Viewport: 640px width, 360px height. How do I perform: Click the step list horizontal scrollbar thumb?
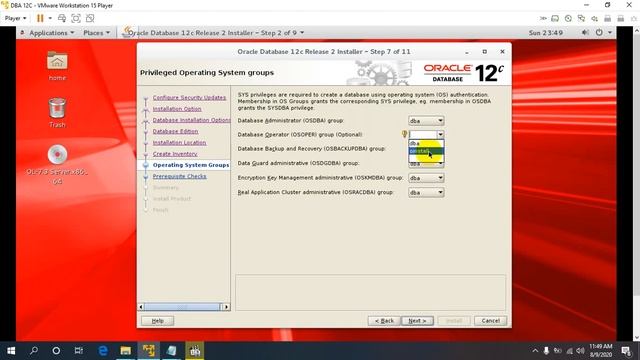coord(182,307)
